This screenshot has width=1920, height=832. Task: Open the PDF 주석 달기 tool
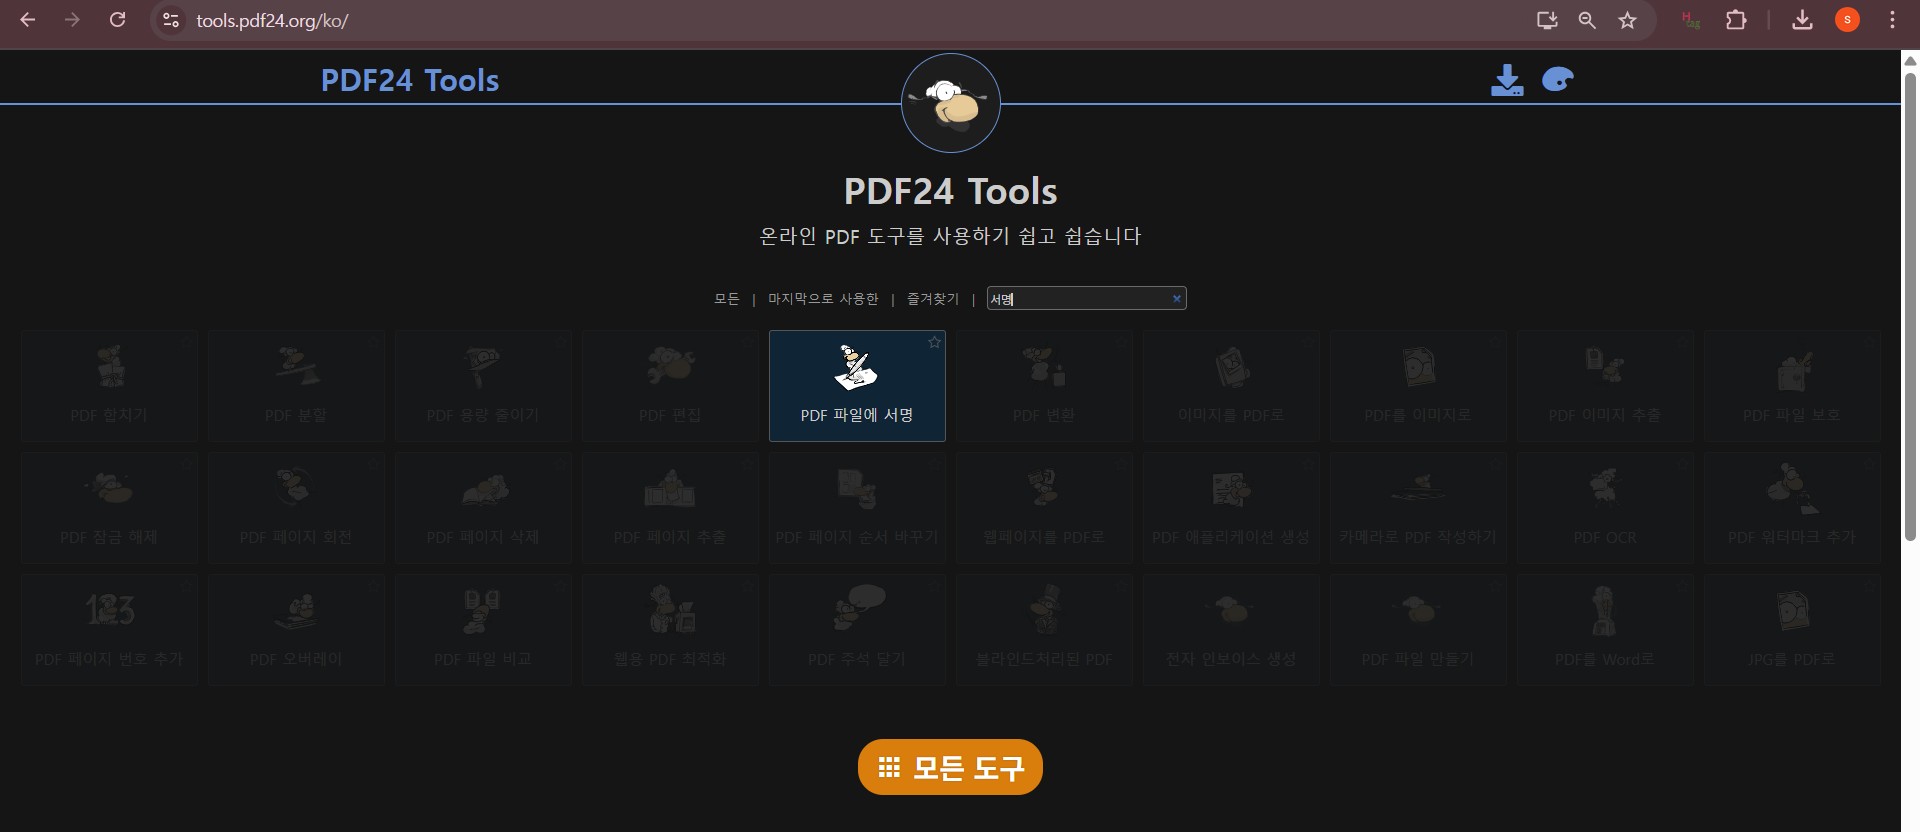[857, 630]
